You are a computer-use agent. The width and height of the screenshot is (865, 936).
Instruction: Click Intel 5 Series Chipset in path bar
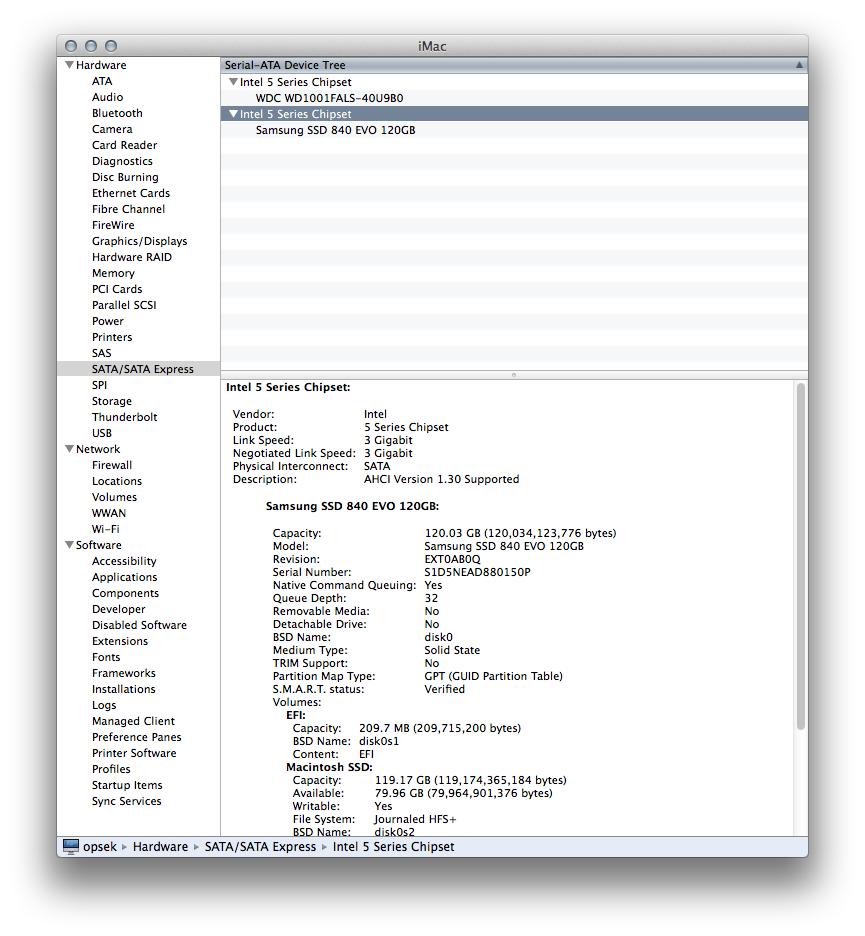pyautogui.click(x=393, y=846)
